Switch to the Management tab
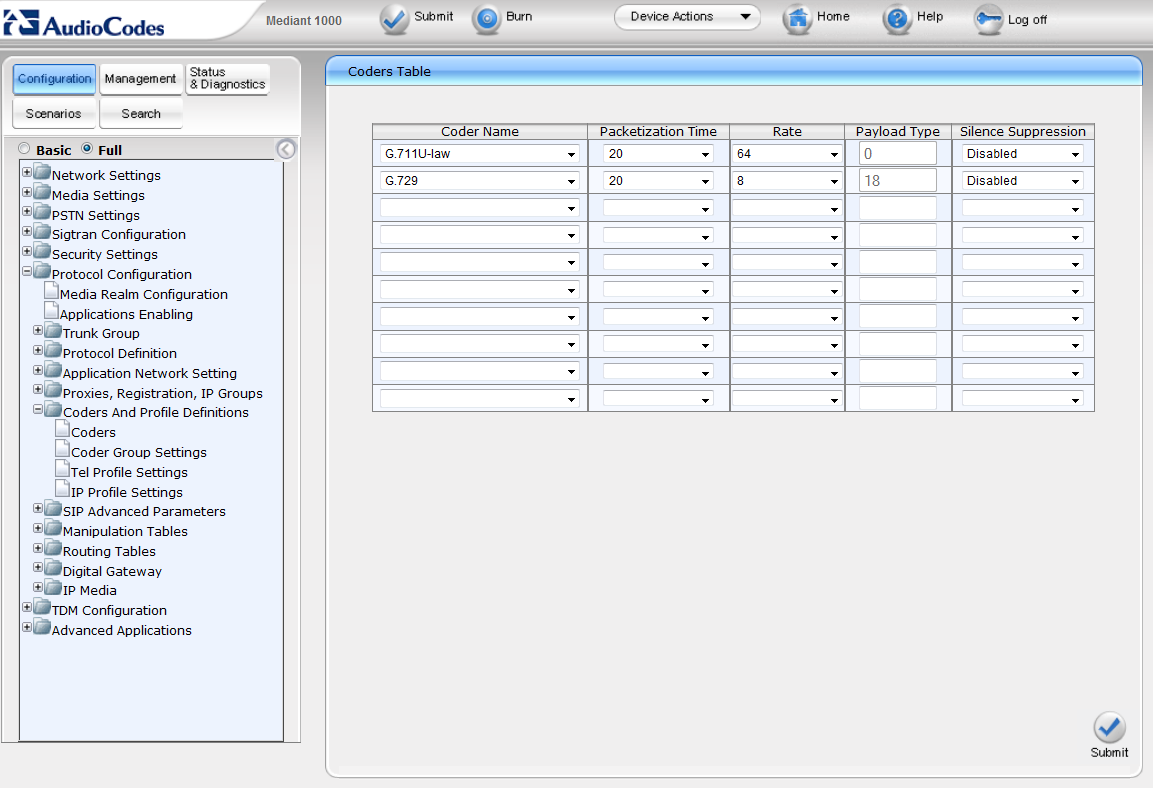Viewport: 1153px width, 788px height. 140,79
